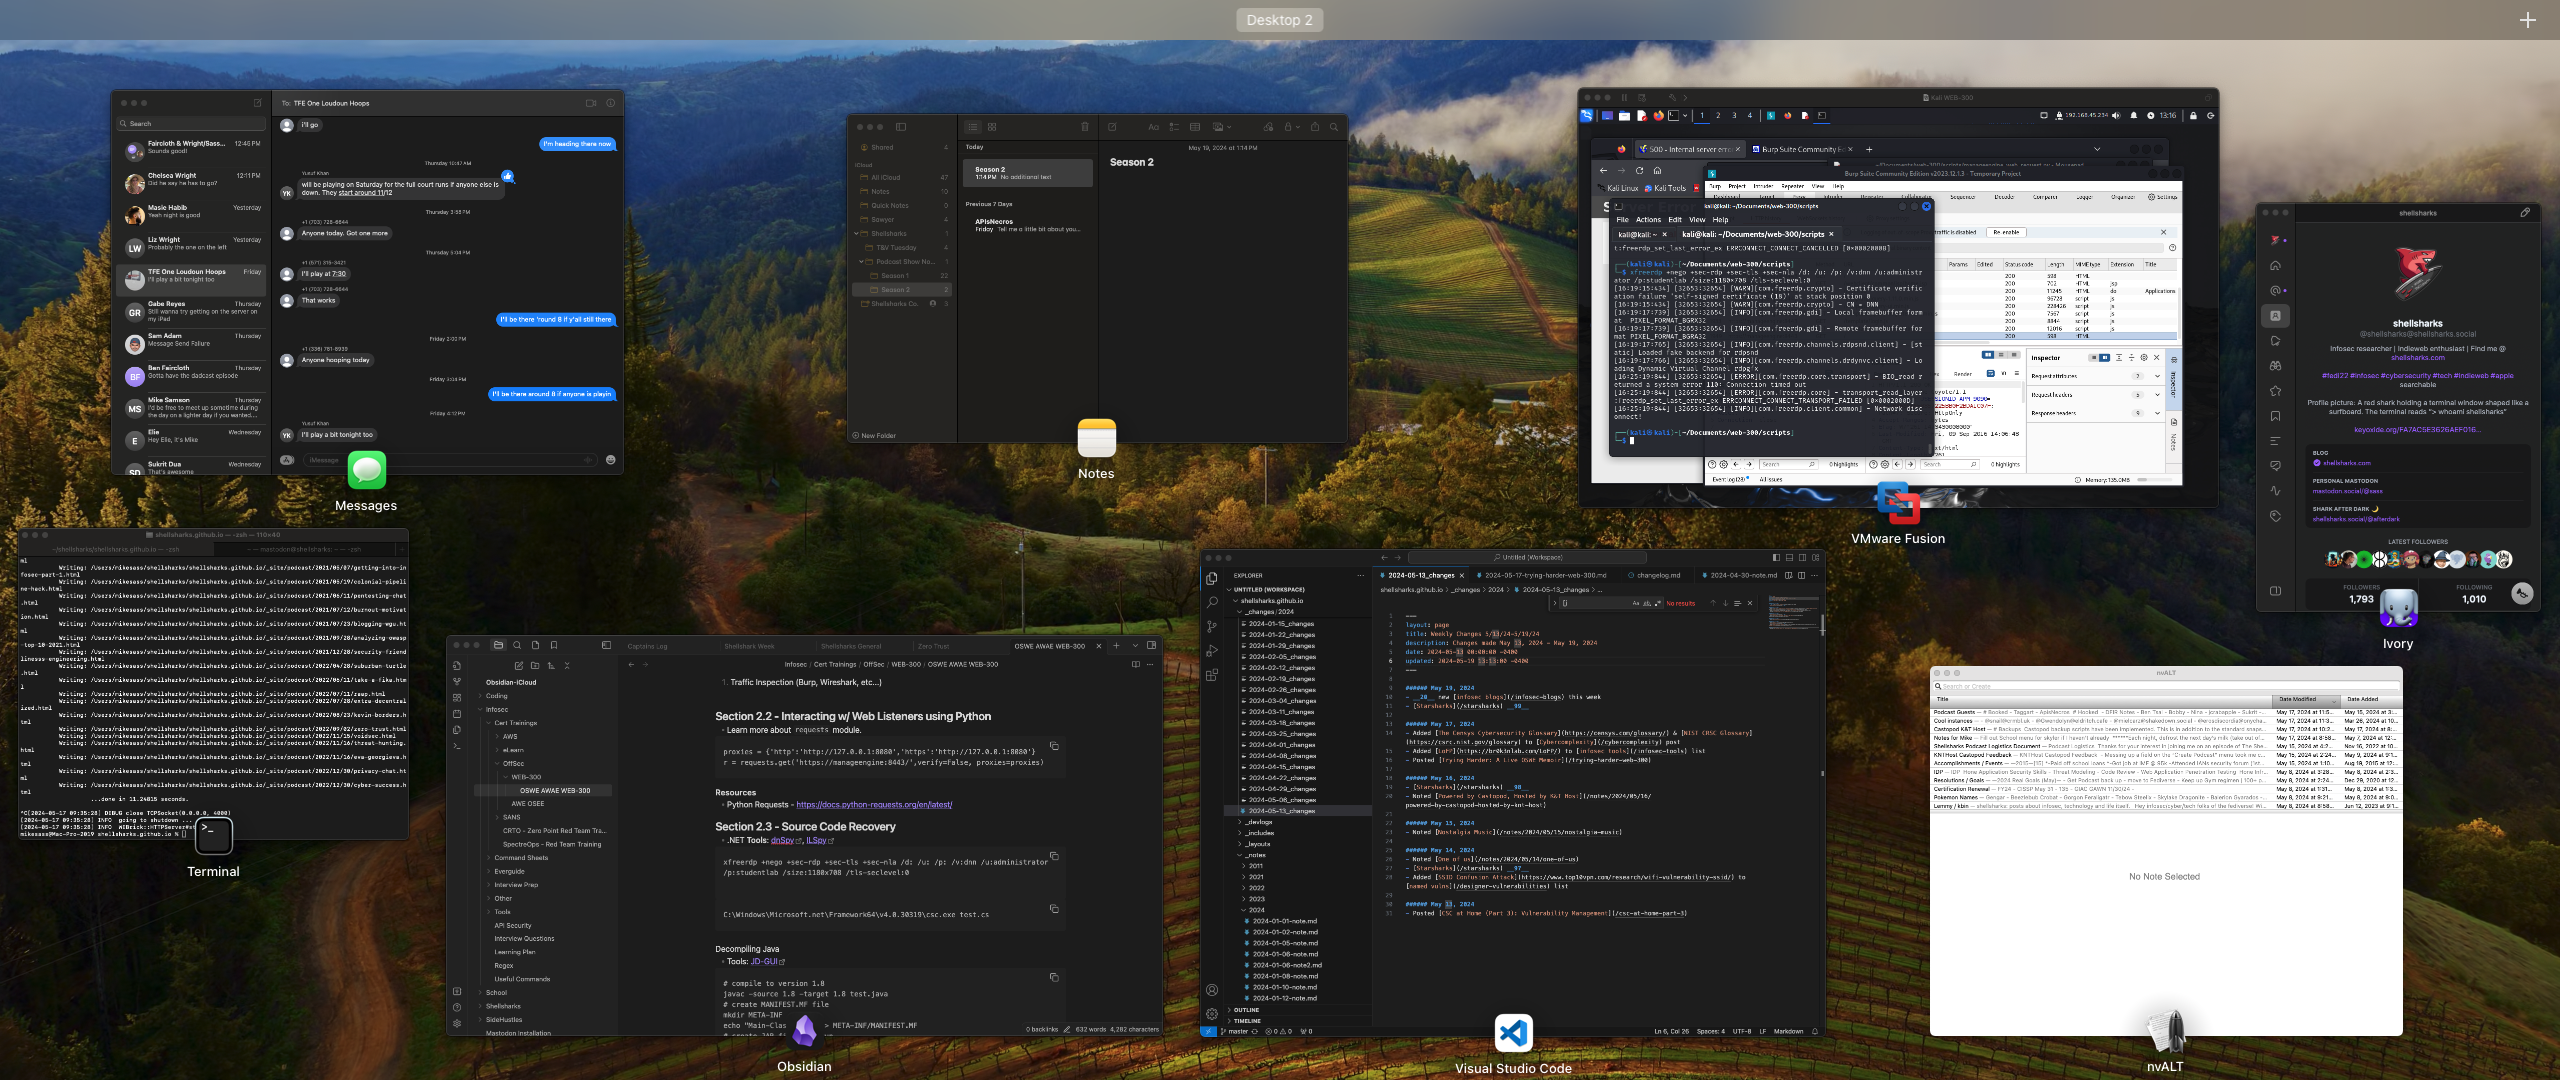2560x1080 pixels.
Task: Open shellsharks.com blog link in Ivory profile
Action: point(2346,463)
